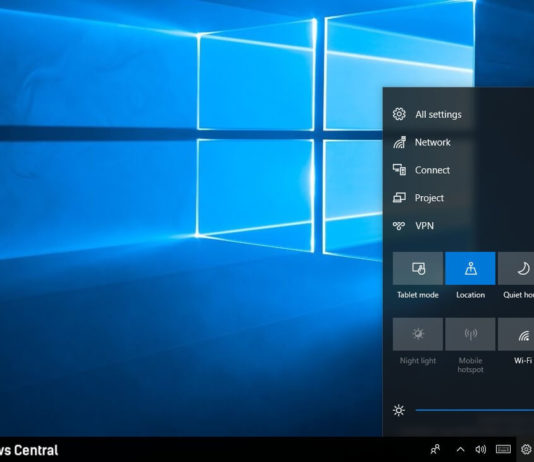Toggle the Quiet hours moon tile
Viewport: 534px width, 462px height.
516,268
